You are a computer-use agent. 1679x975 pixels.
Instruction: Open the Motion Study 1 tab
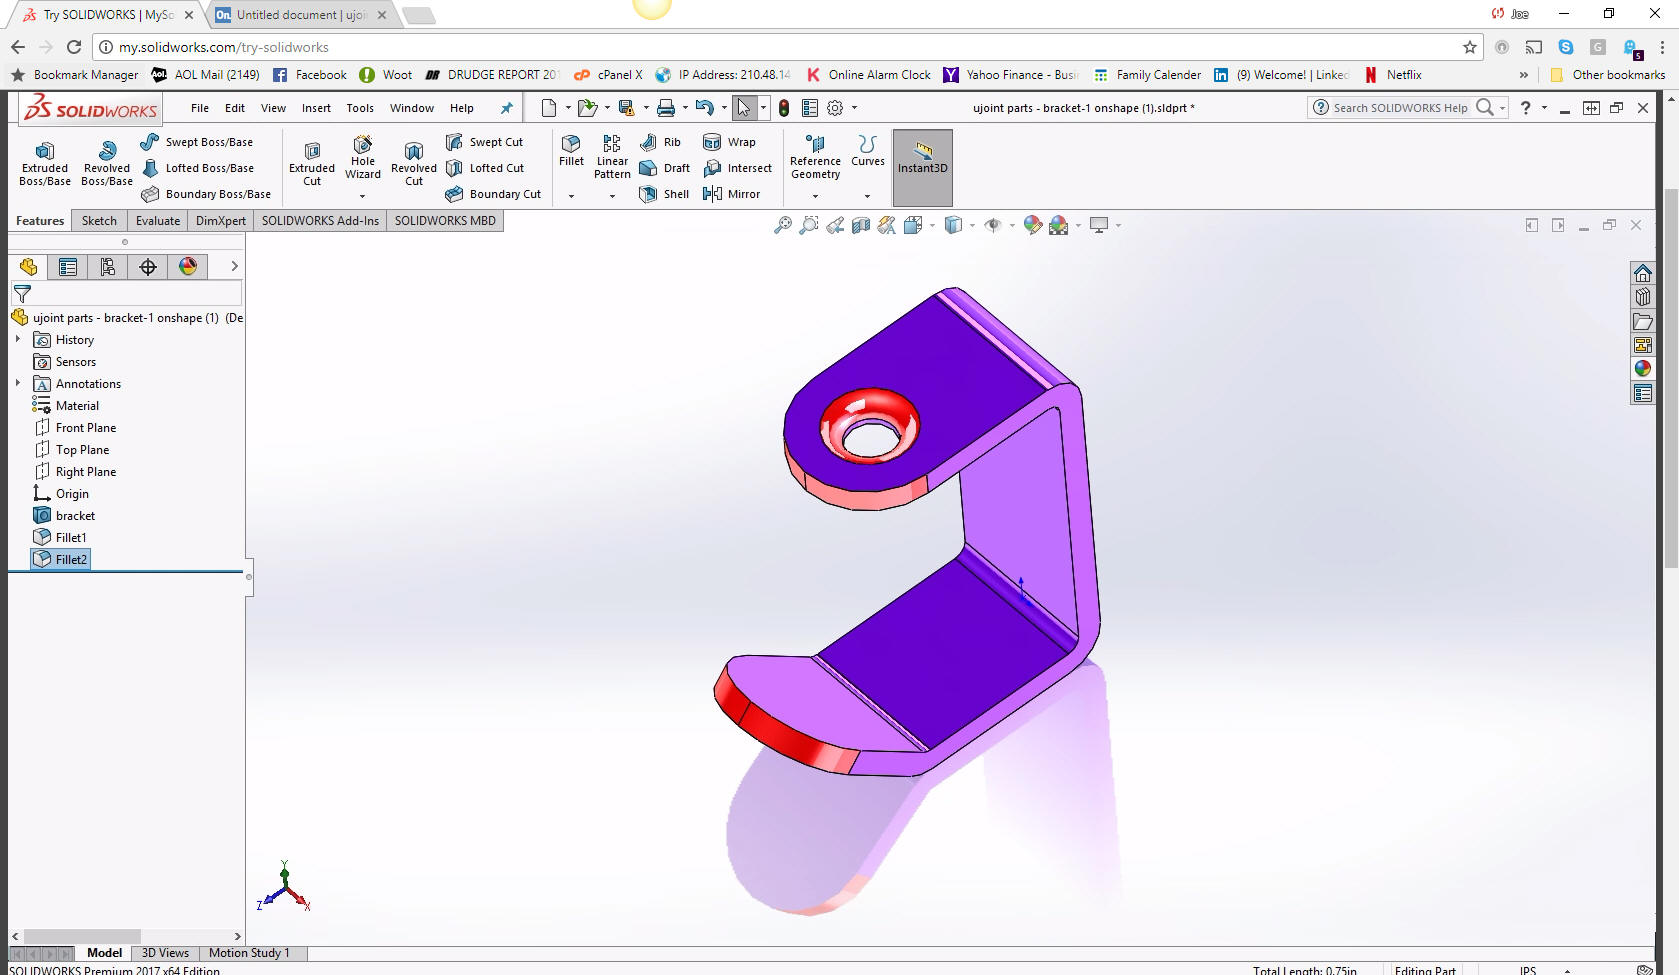click(x=249, y=953)
